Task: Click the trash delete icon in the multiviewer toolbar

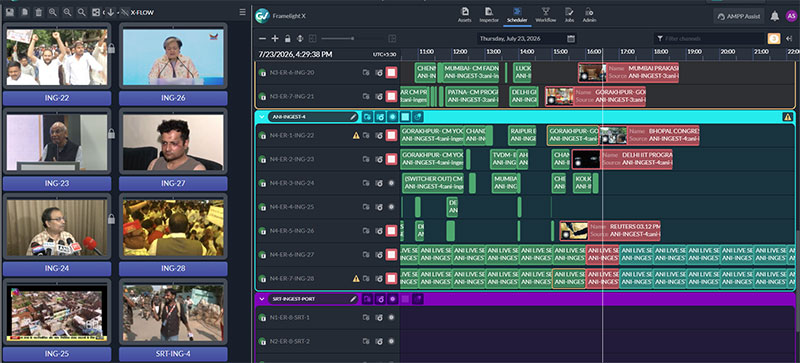Action: point(38,12)
